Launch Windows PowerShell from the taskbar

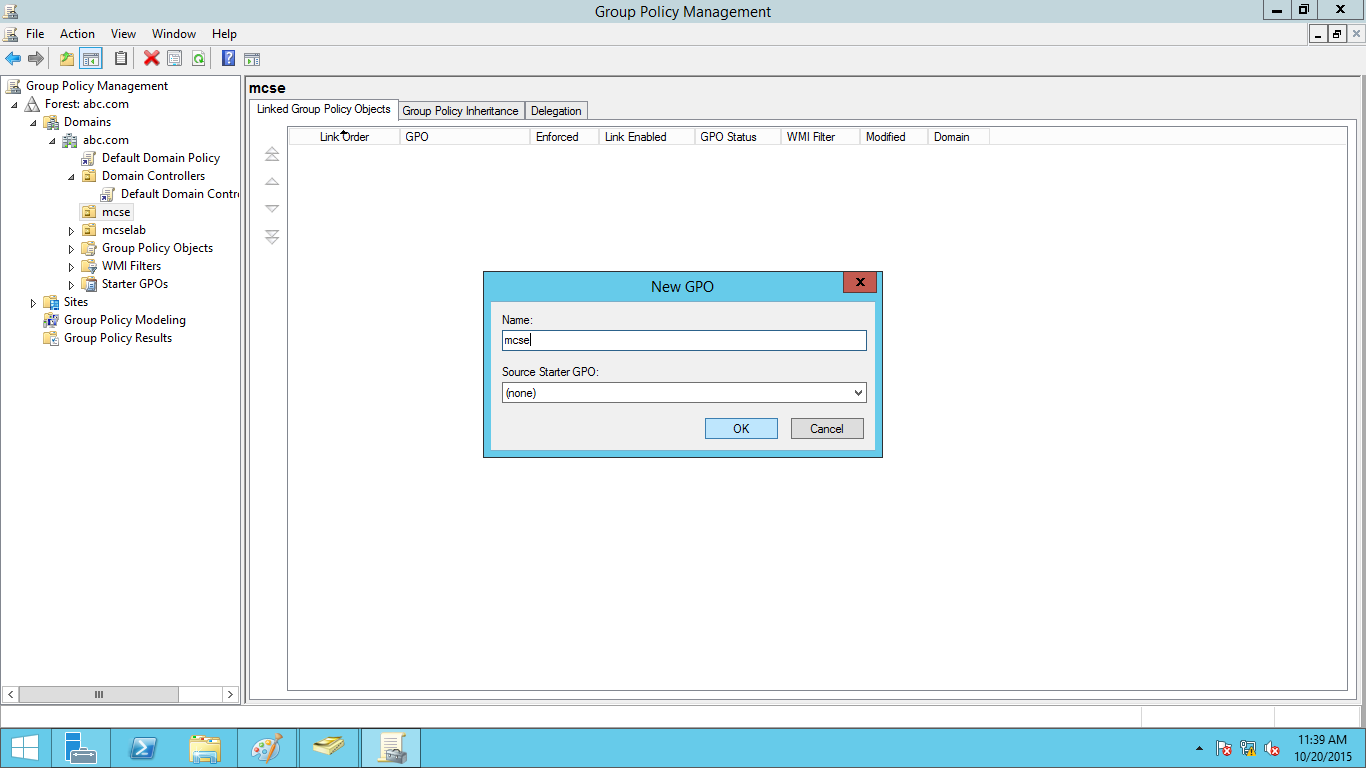[x=143, y=748]
